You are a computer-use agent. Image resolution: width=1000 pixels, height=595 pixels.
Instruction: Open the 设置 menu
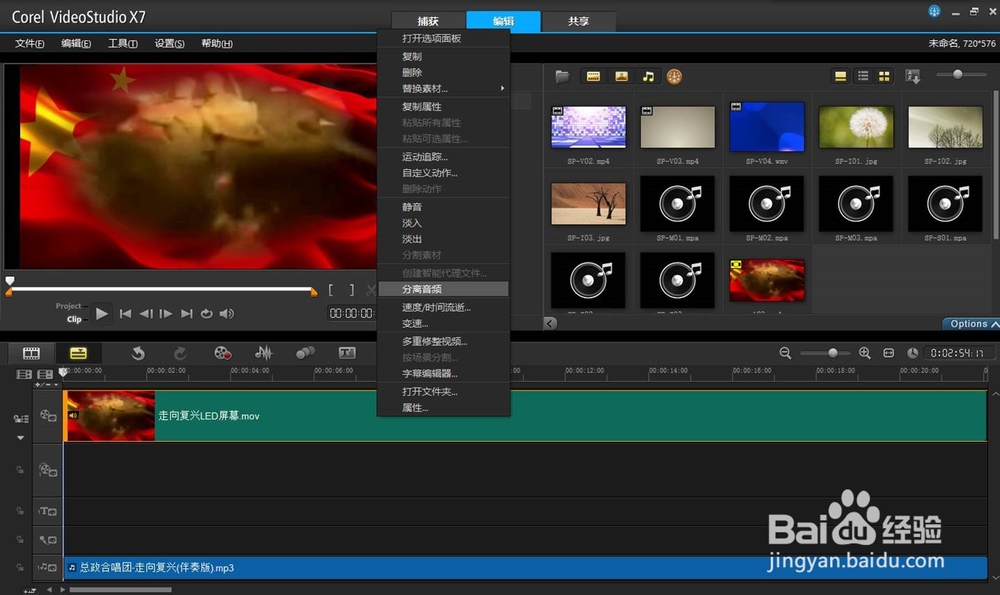[169, 43]
